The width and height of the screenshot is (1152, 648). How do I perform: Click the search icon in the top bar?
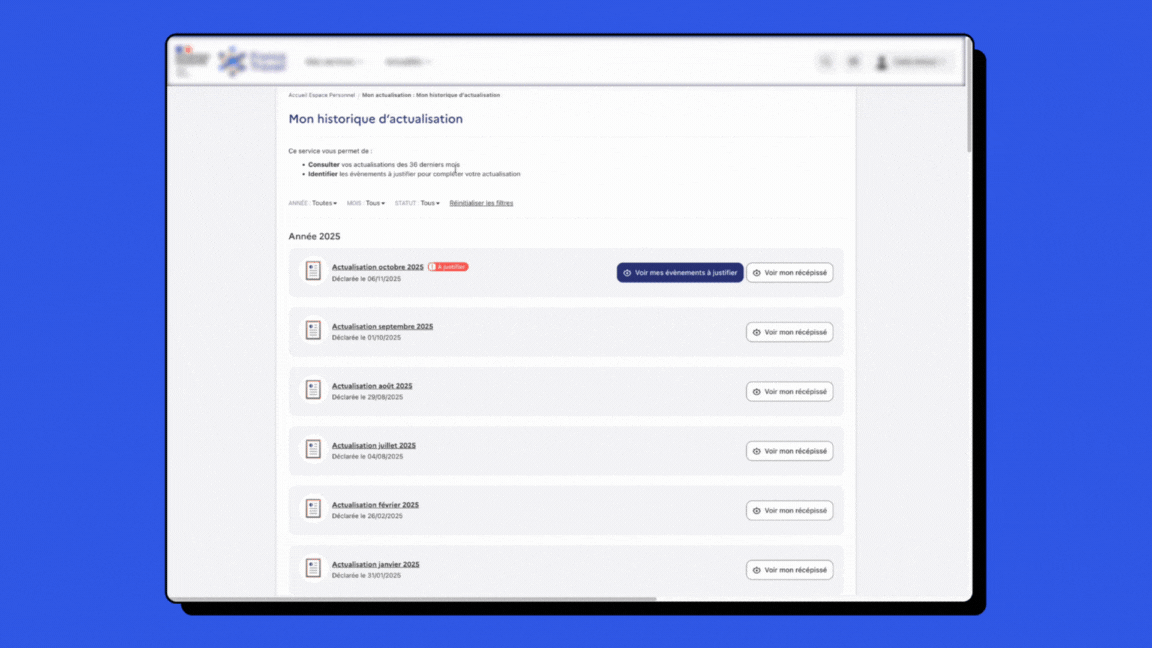(826, 62)
